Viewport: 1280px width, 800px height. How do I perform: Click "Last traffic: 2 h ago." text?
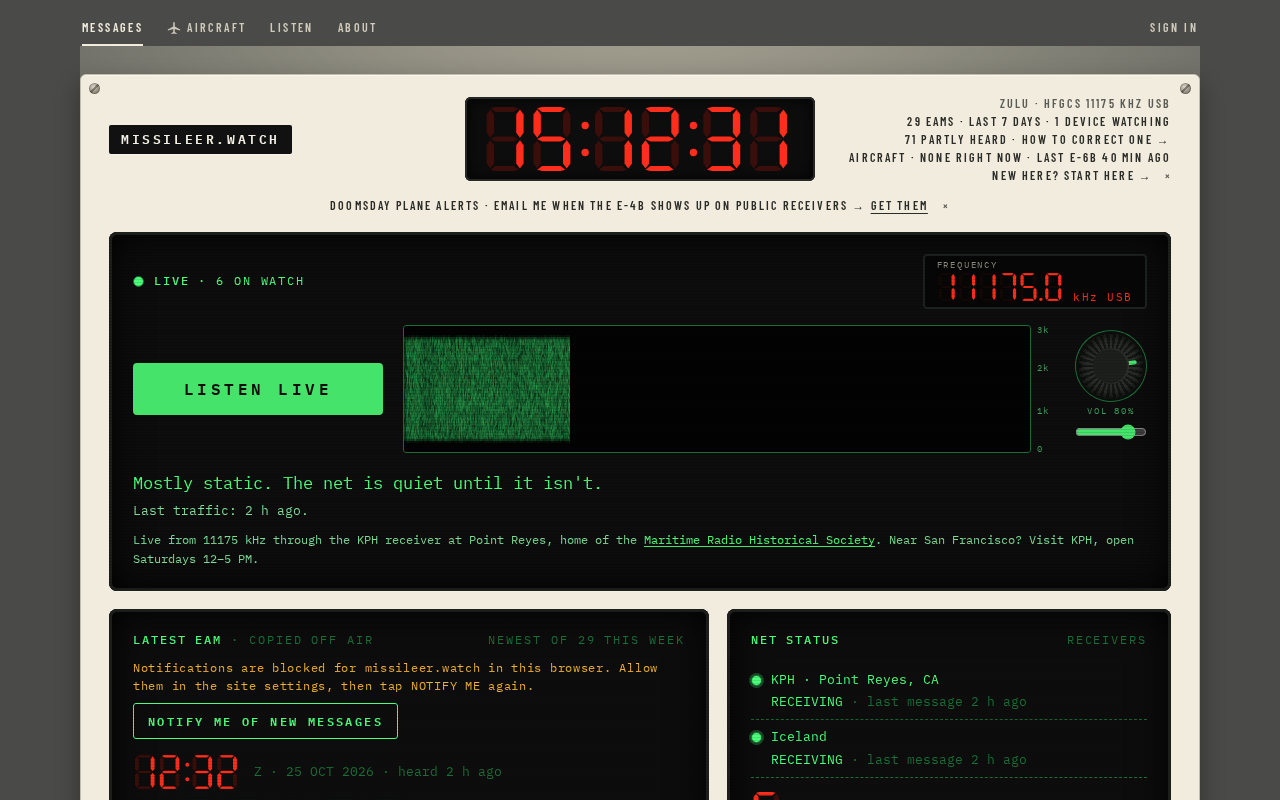[221, 510]
